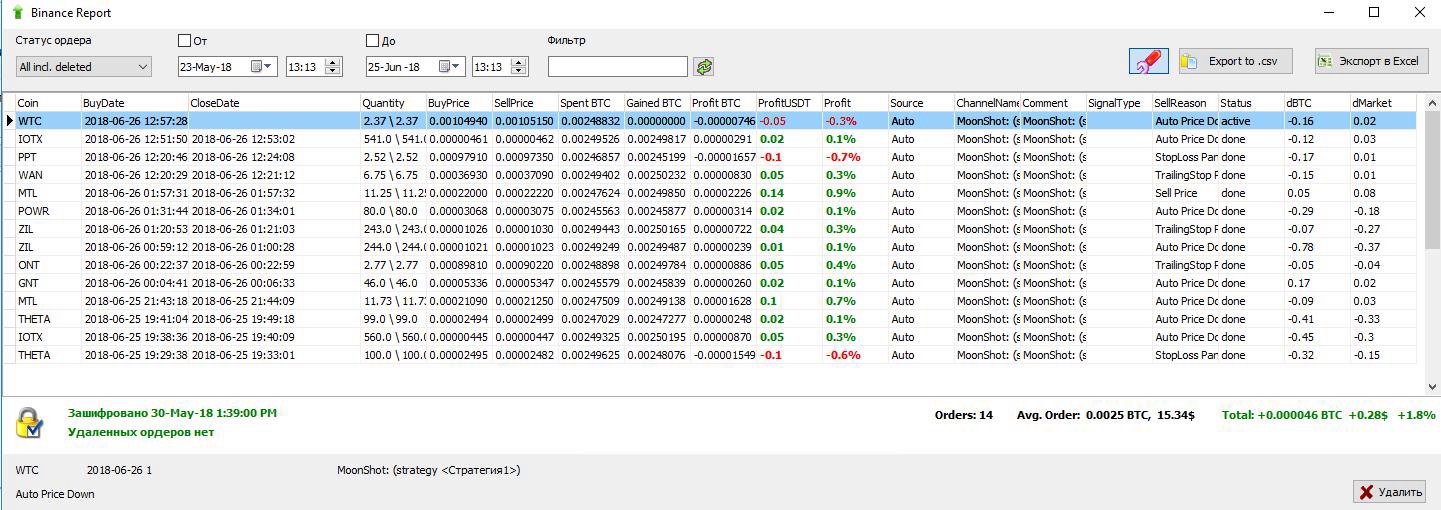
Task: Sort by the Coin column header
Action: (x=47, y=103)
